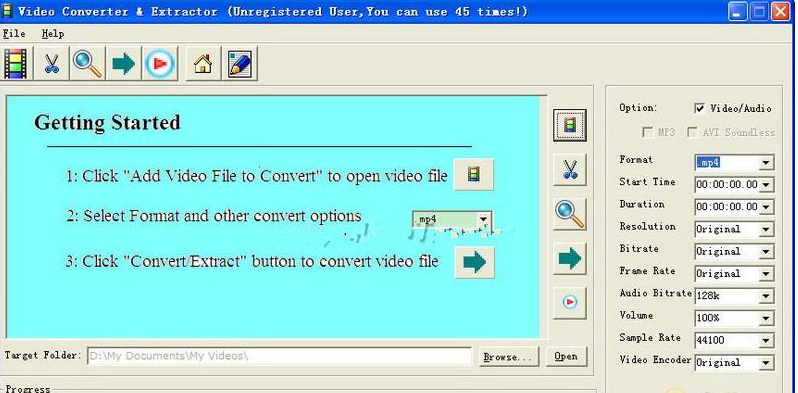The height and width of the screenshot is (393, 798).
Task: Close the Video Converter window
Action: [780, 11]
